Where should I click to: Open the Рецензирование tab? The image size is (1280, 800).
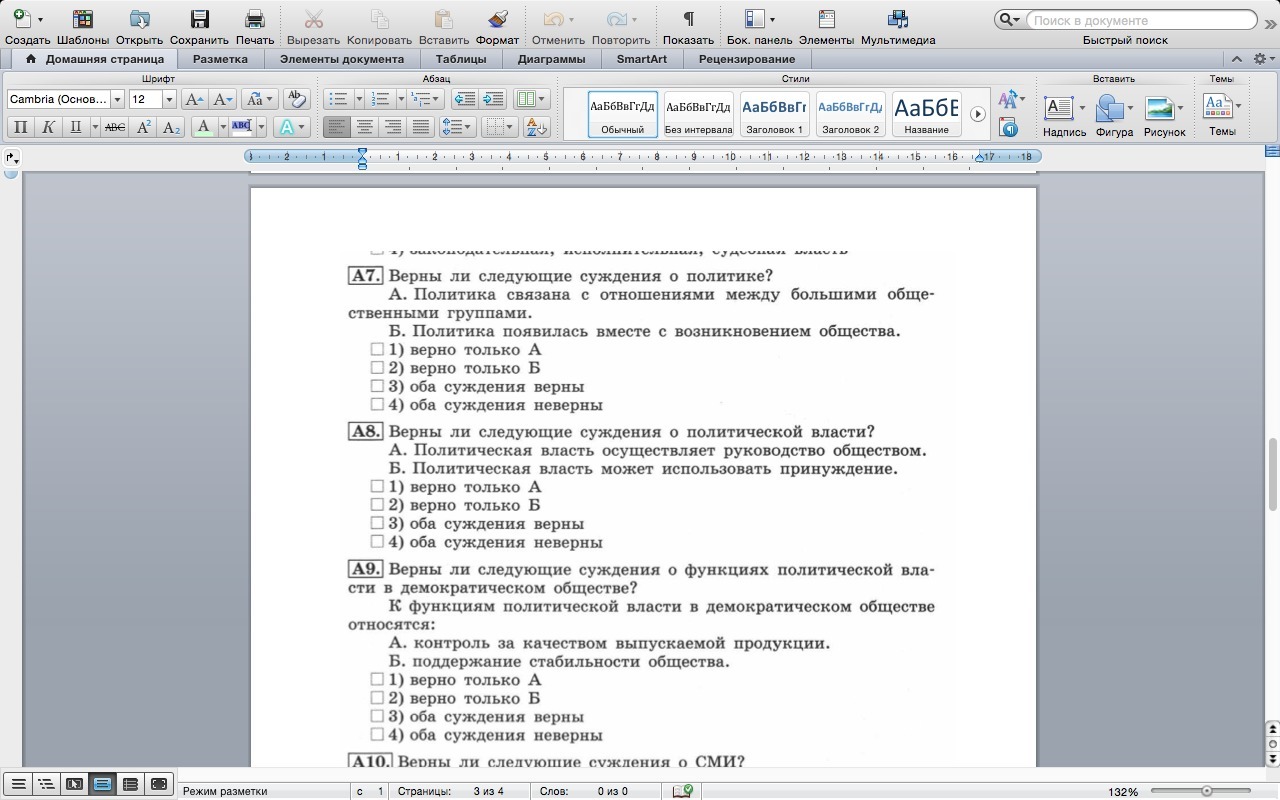coord(747,59)
